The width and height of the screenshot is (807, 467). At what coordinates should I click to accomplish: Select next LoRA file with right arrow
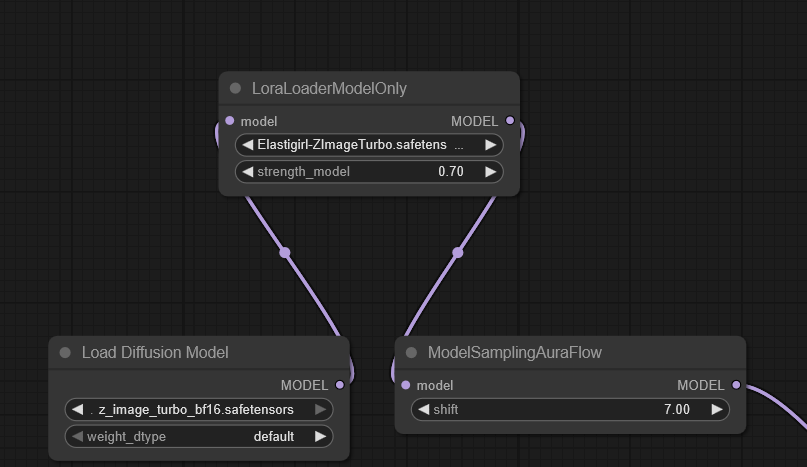[490, 145]
